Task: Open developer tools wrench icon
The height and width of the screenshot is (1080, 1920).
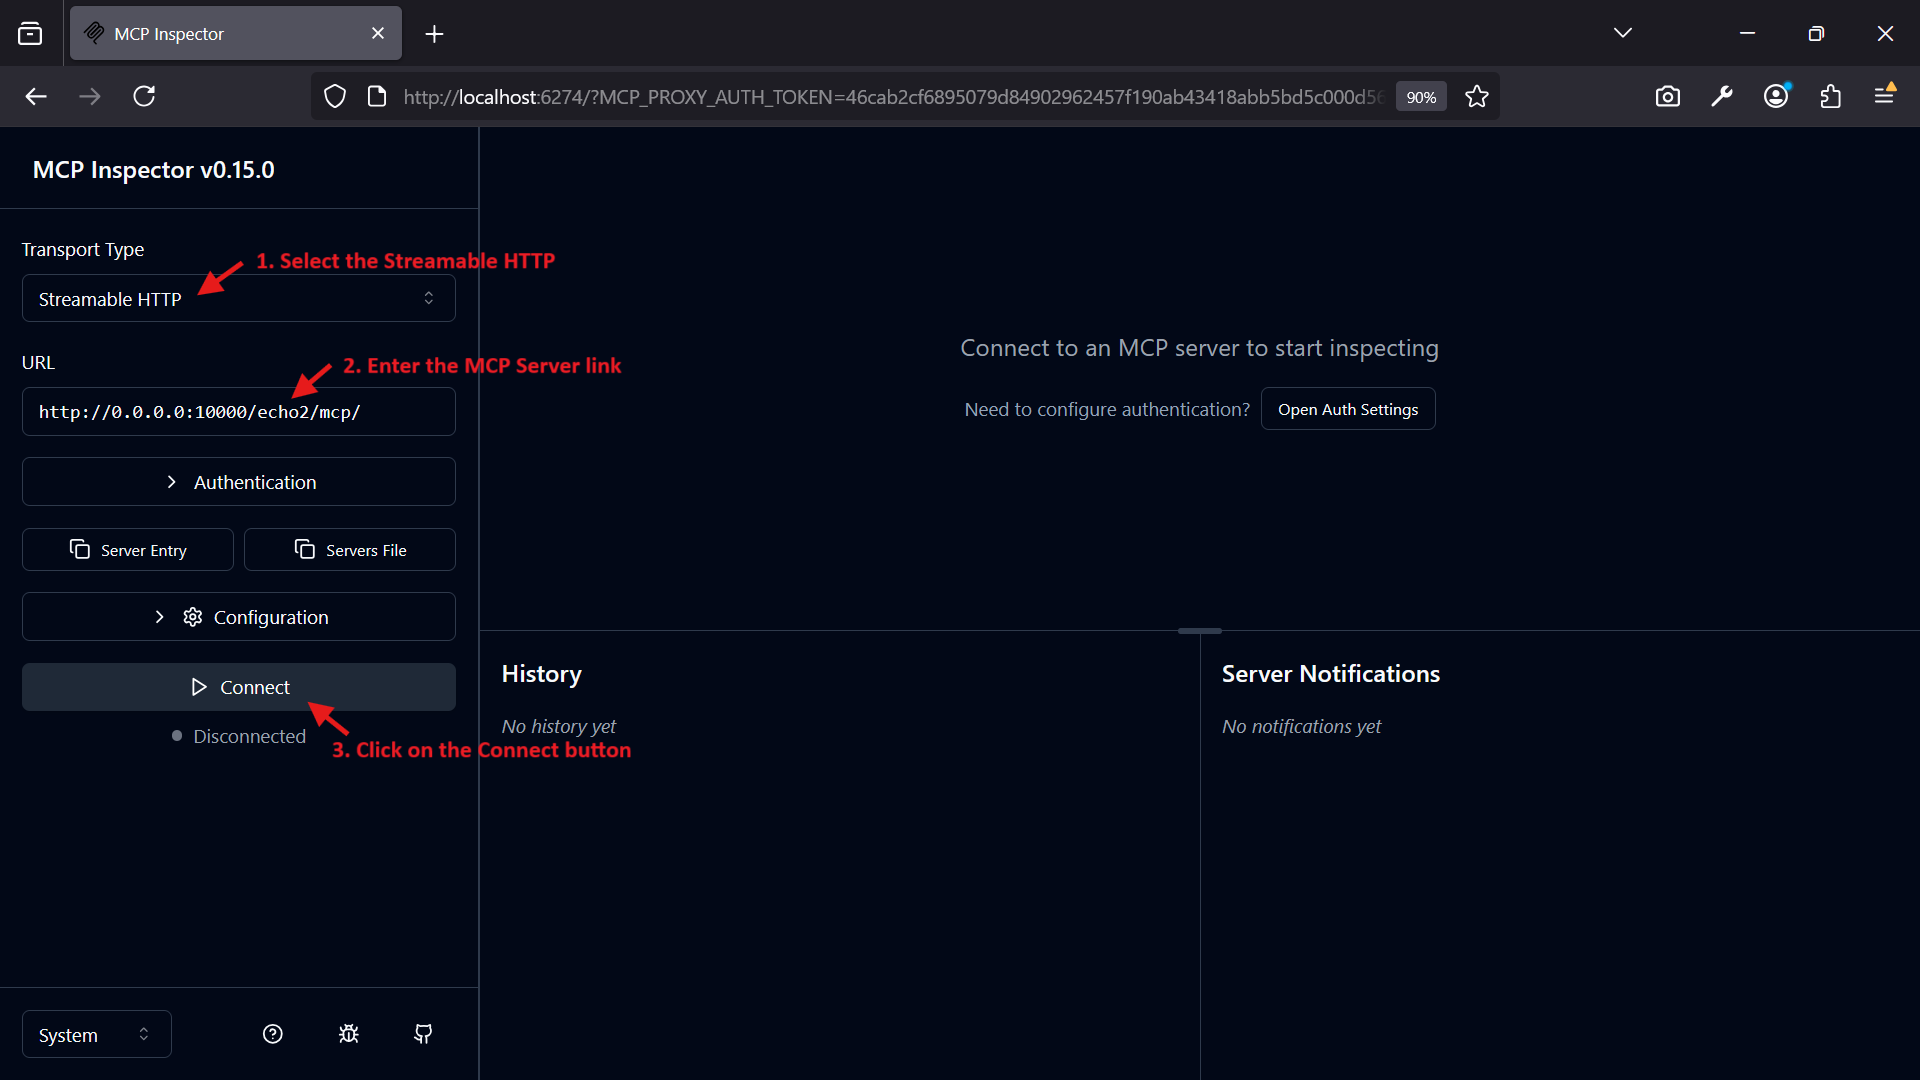Action: 1721,96
